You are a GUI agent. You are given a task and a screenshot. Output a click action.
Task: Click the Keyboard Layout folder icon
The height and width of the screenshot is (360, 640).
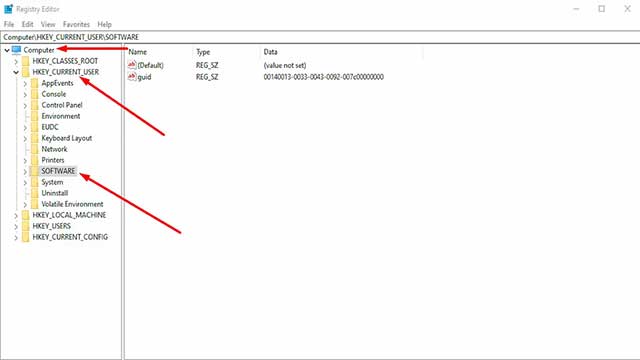click(35, 138)
